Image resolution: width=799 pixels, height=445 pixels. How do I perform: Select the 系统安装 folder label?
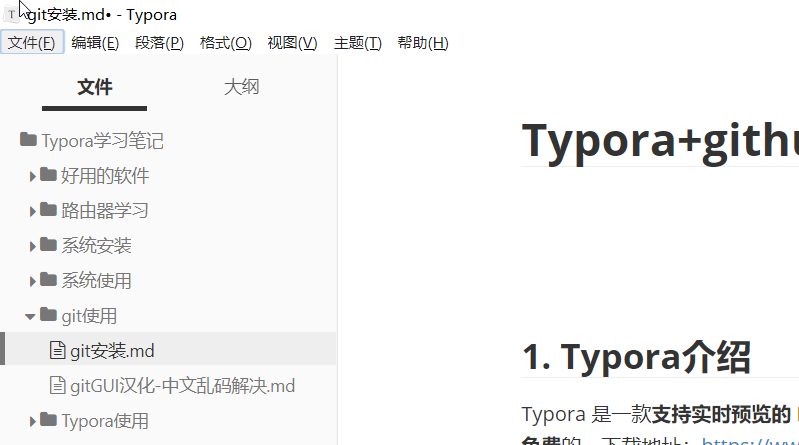pyautogui.click(x=96, y=246)
